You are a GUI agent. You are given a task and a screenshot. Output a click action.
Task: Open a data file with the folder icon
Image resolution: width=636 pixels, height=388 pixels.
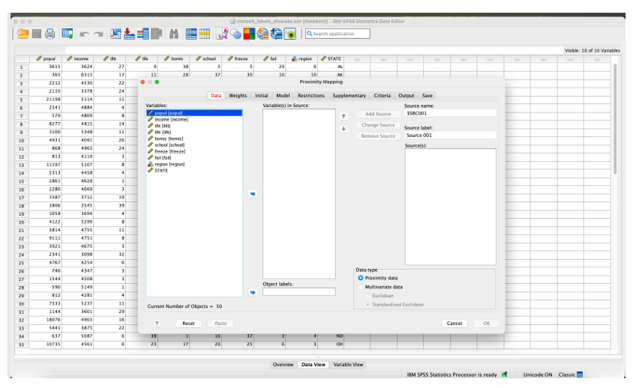tap(23, 34)
